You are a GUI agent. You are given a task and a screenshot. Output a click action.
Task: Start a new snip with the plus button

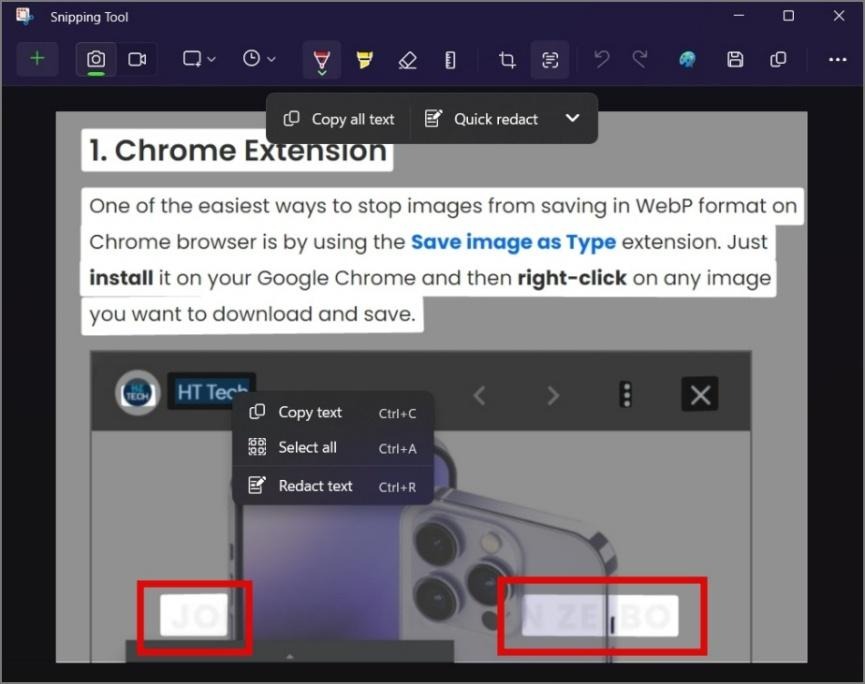(37, 58)
